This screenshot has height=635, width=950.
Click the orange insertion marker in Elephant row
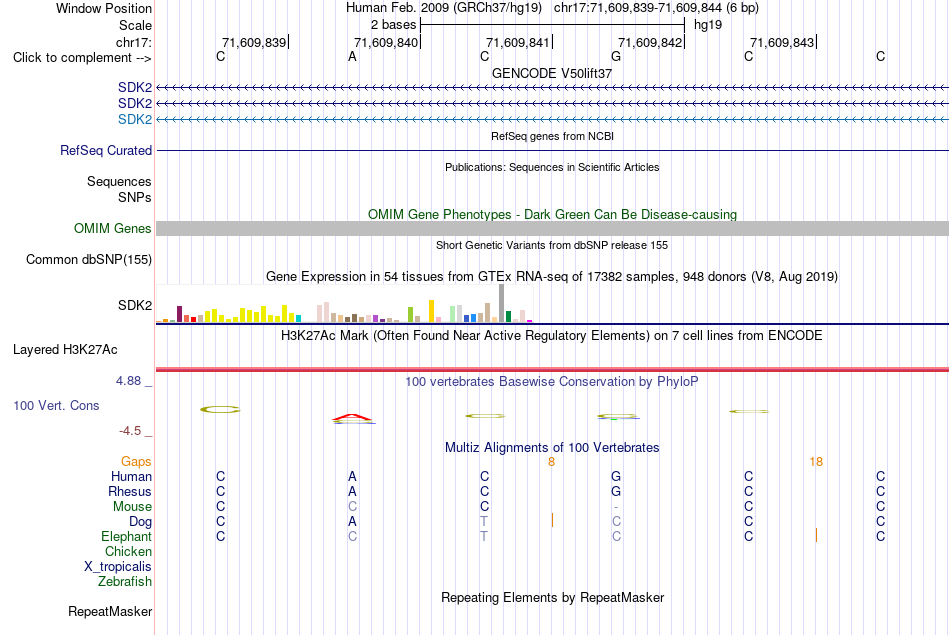click(816, 535)
